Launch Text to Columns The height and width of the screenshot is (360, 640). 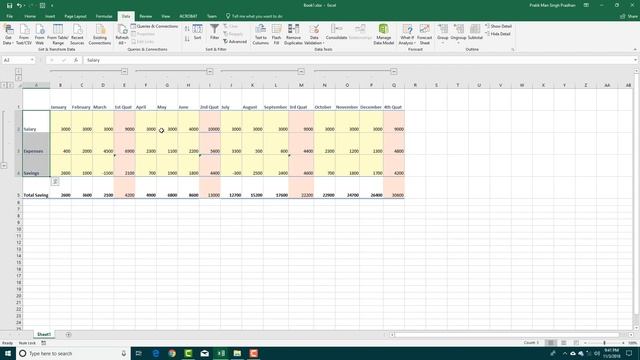pyautogui.click(x=260, y=35)
